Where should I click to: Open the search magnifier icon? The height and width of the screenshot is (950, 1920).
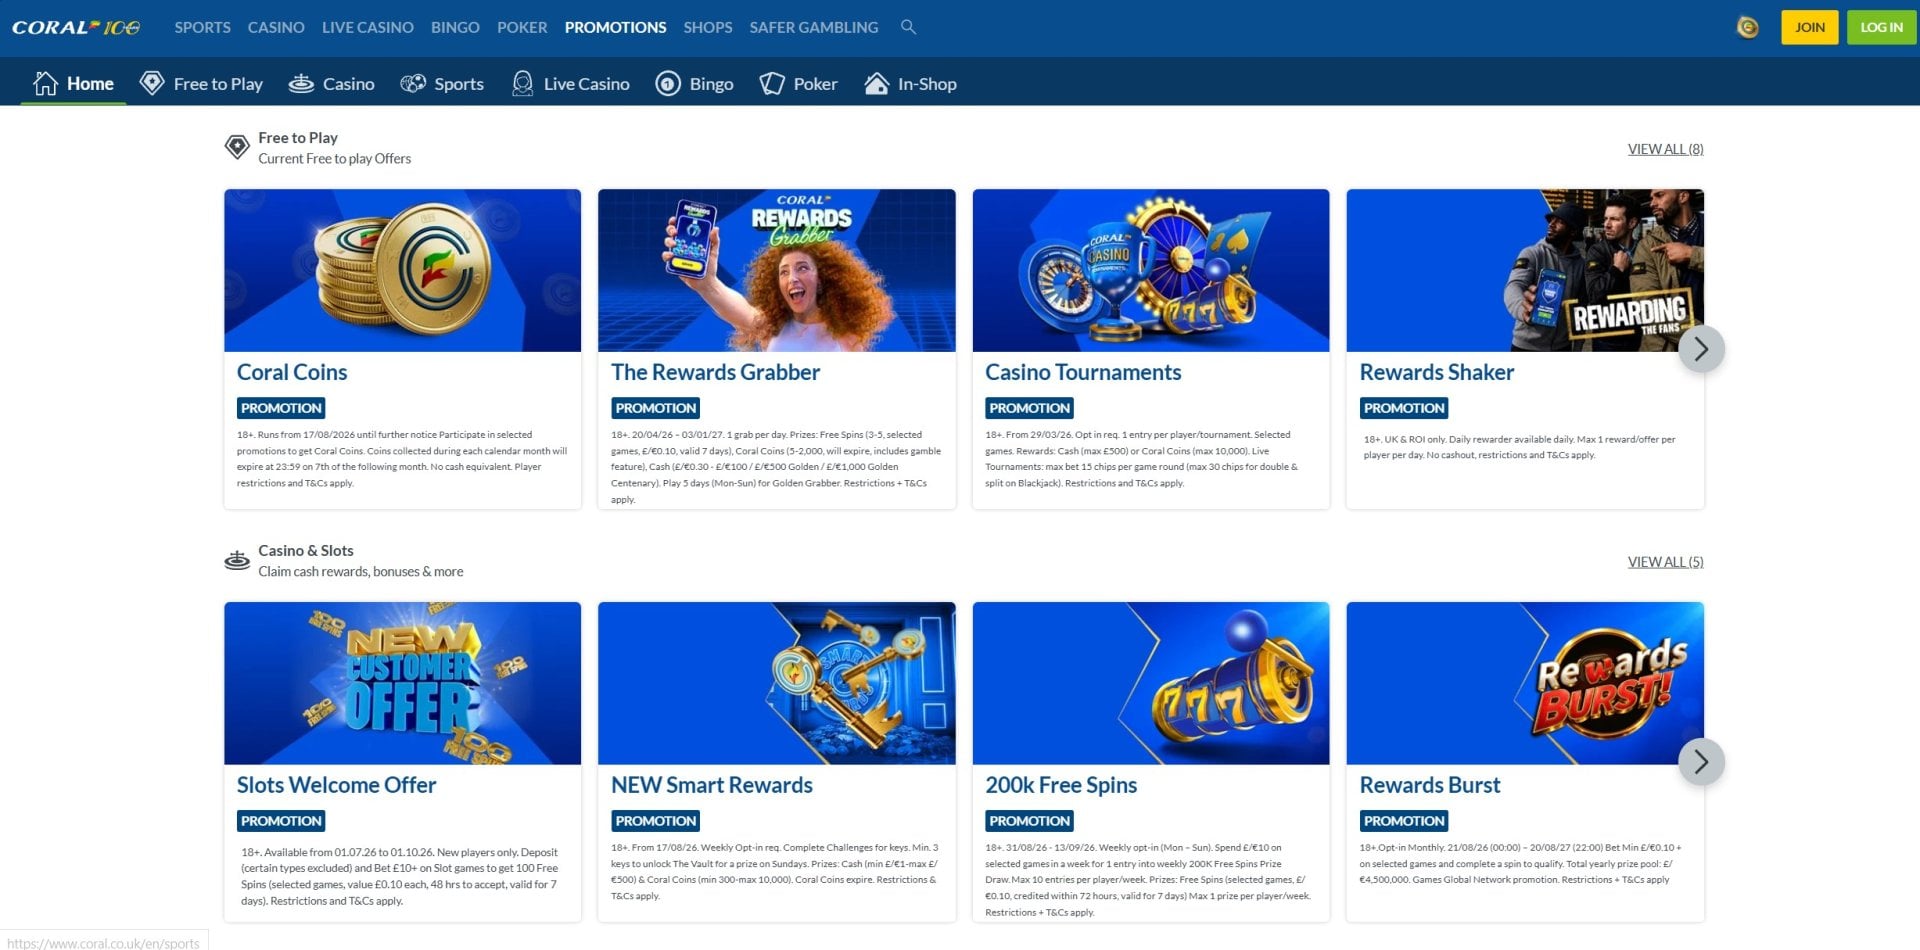tap(908, 27)
